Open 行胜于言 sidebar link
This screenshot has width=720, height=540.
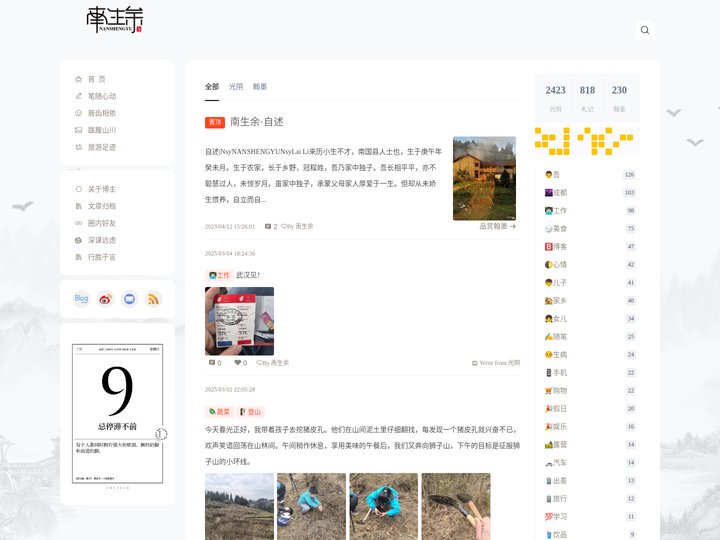(x=102, y=257)
